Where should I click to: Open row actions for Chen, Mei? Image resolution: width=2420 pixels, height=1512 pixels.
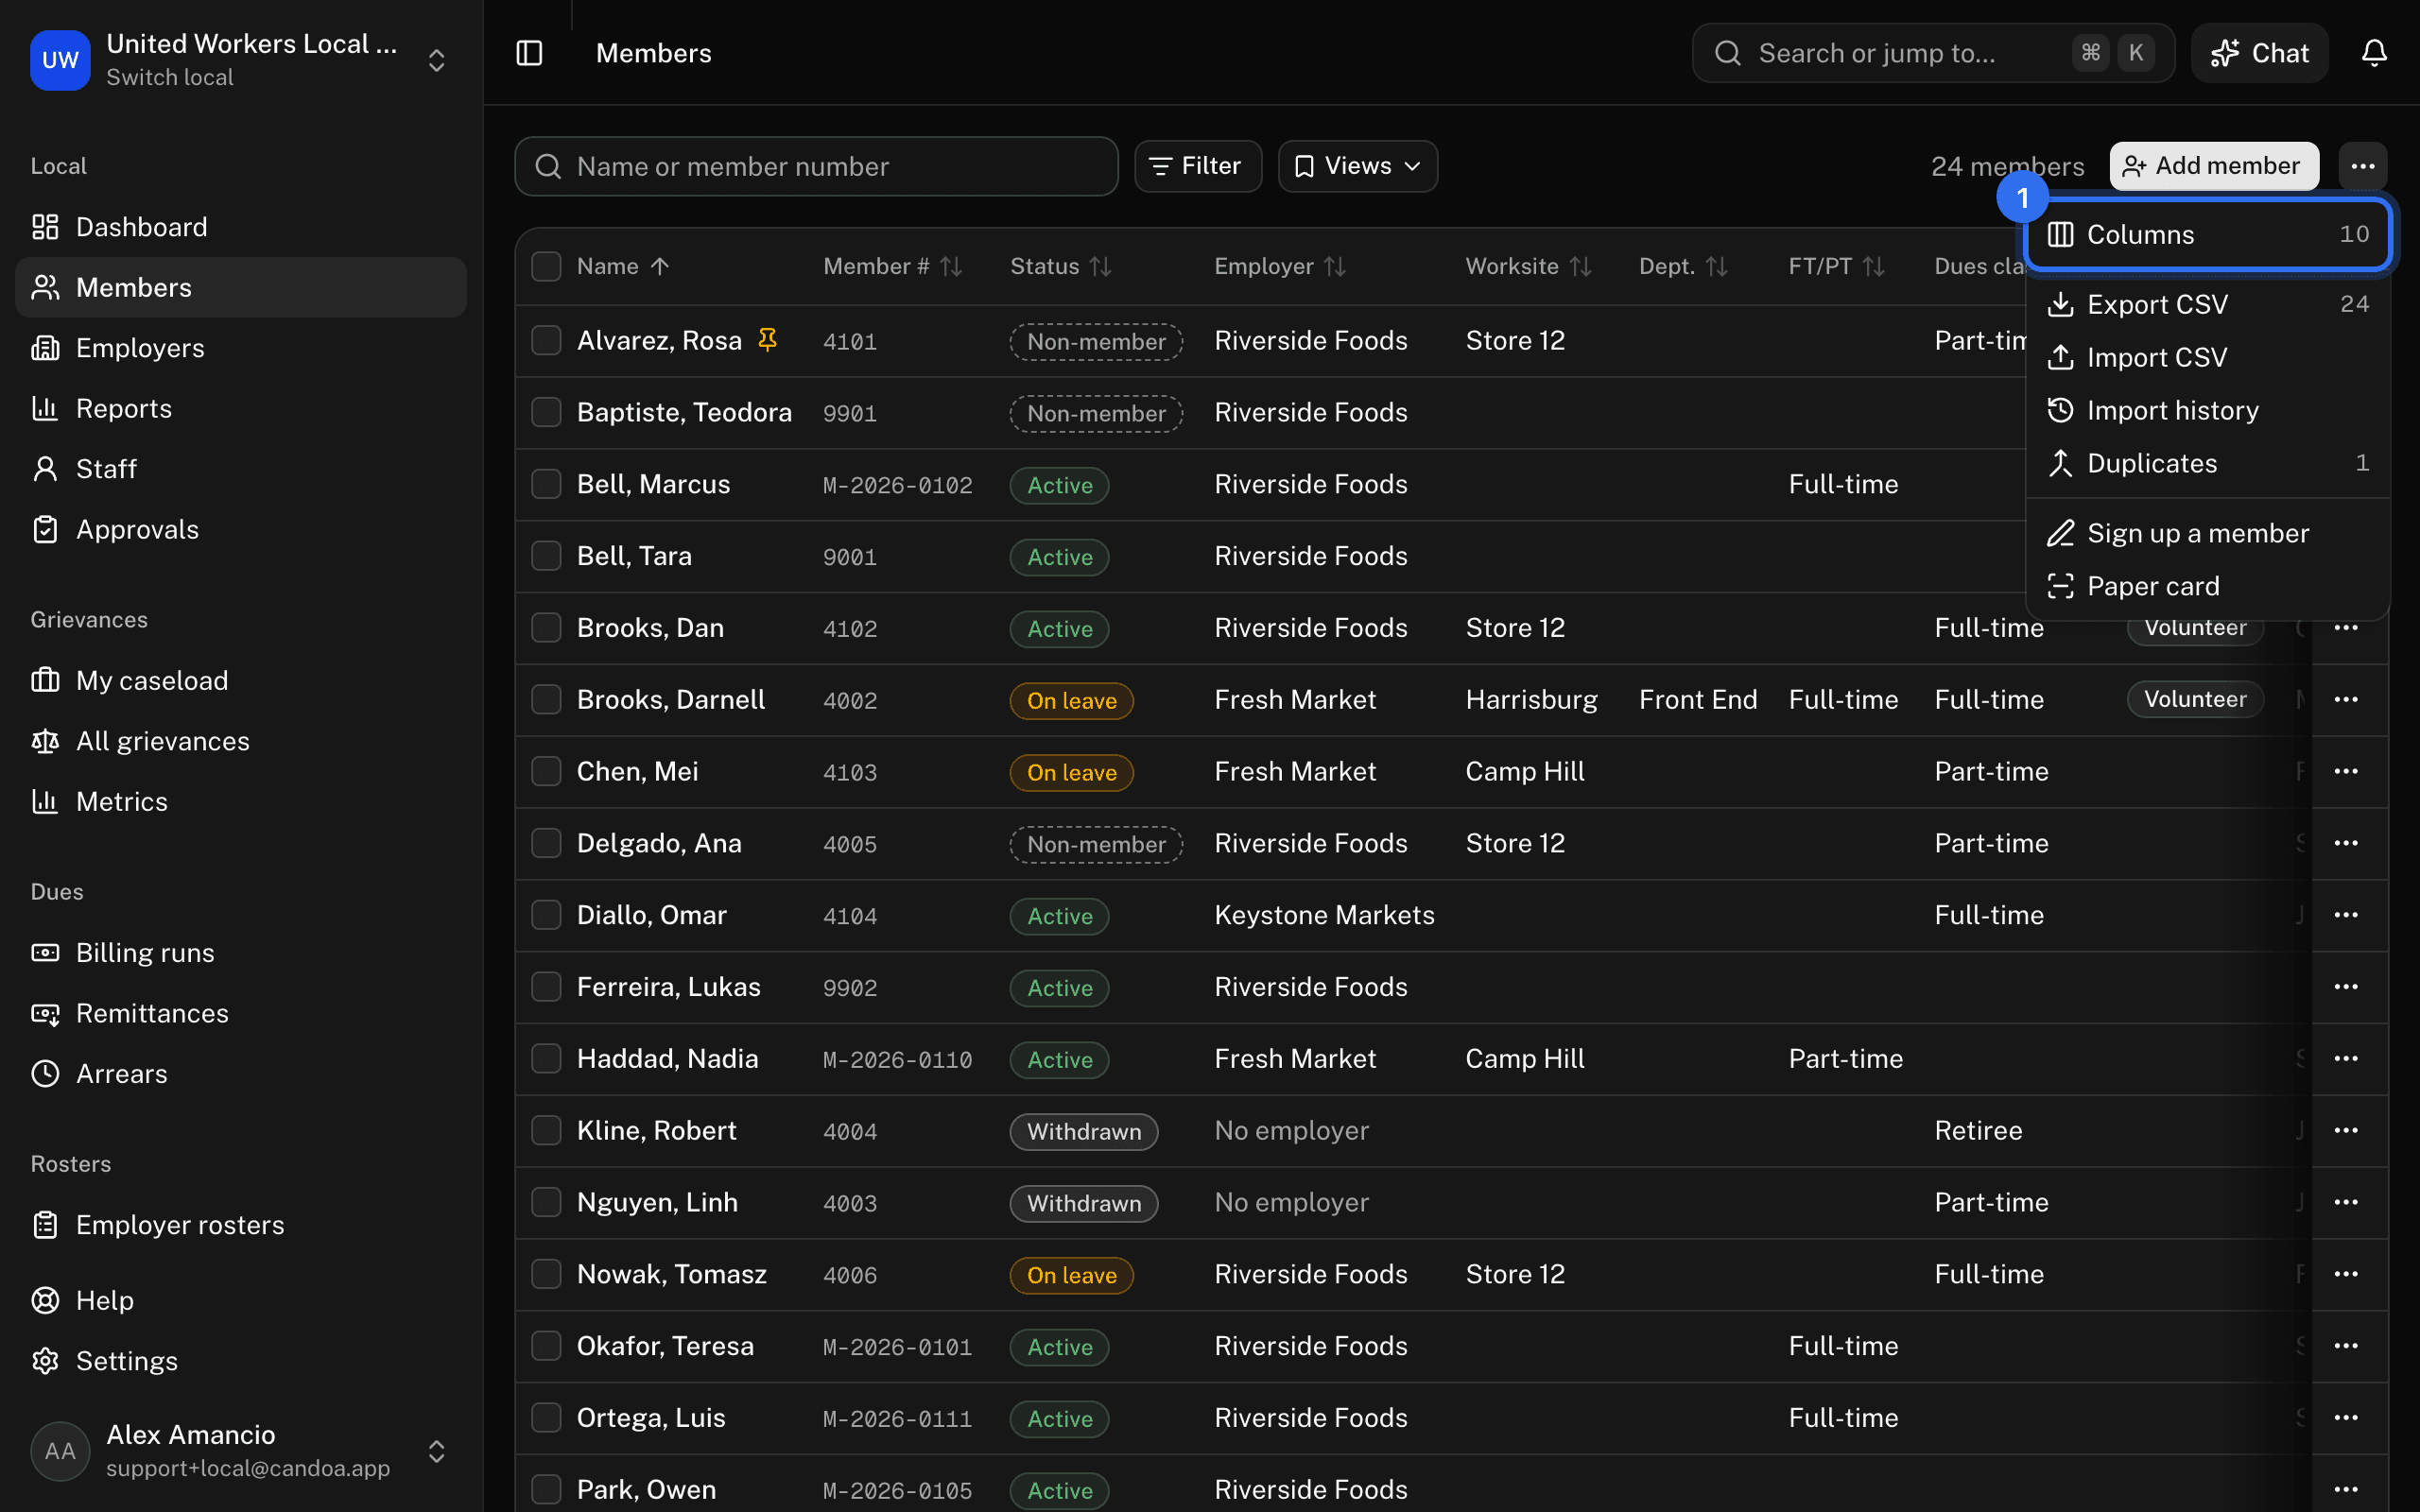(x=2346, y=772)
